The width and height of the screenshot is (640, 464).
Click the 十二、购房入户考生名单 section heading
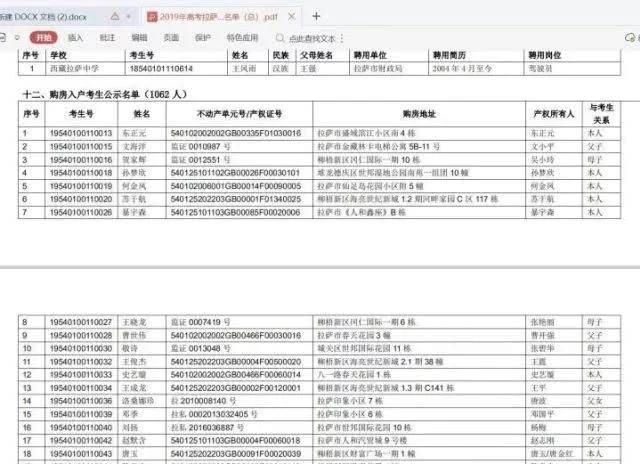92,95
